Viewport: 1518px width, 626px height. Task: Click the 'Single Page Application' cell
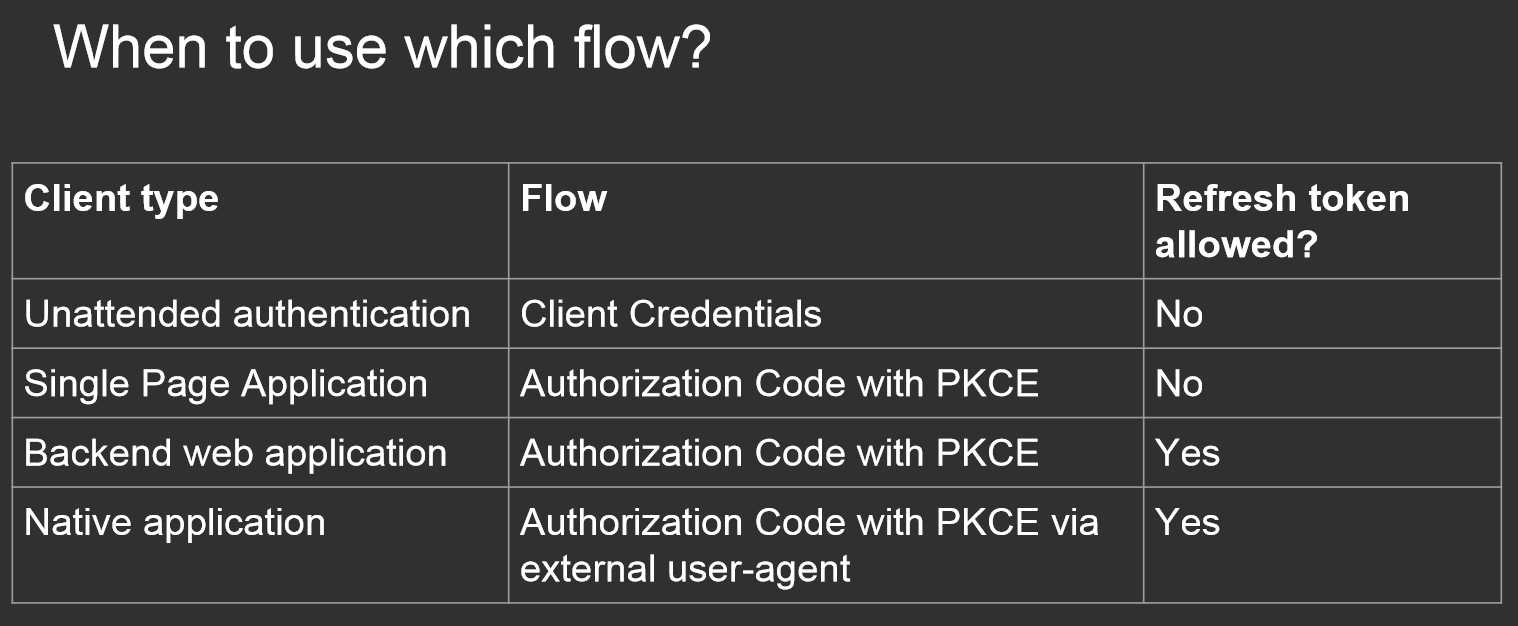[260, 383]
